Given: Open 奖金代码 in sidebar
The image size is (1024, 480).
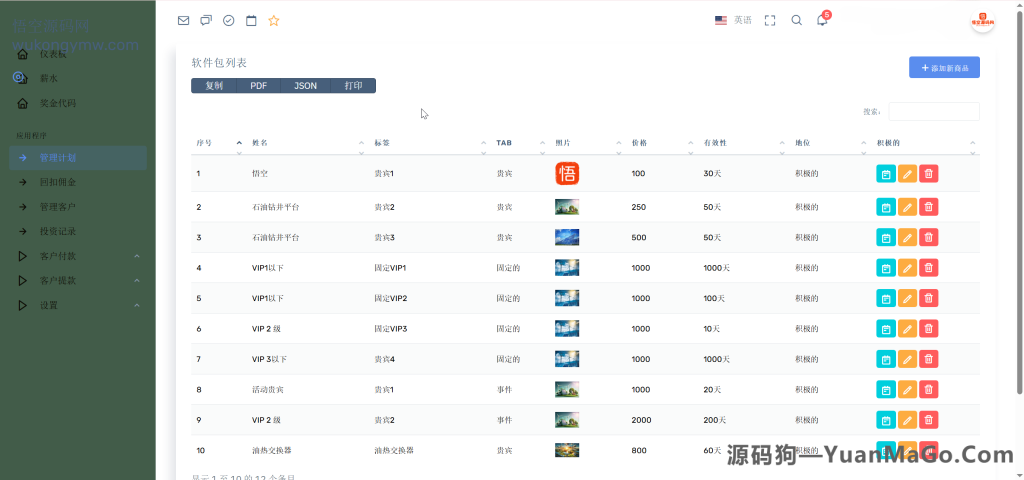Looking at the screenshot, I should [78, 103].
